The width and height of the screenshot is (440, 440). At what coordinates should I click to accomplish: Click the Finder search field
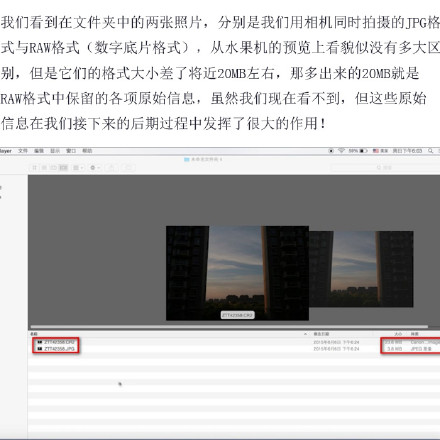[x=385, y=168]
